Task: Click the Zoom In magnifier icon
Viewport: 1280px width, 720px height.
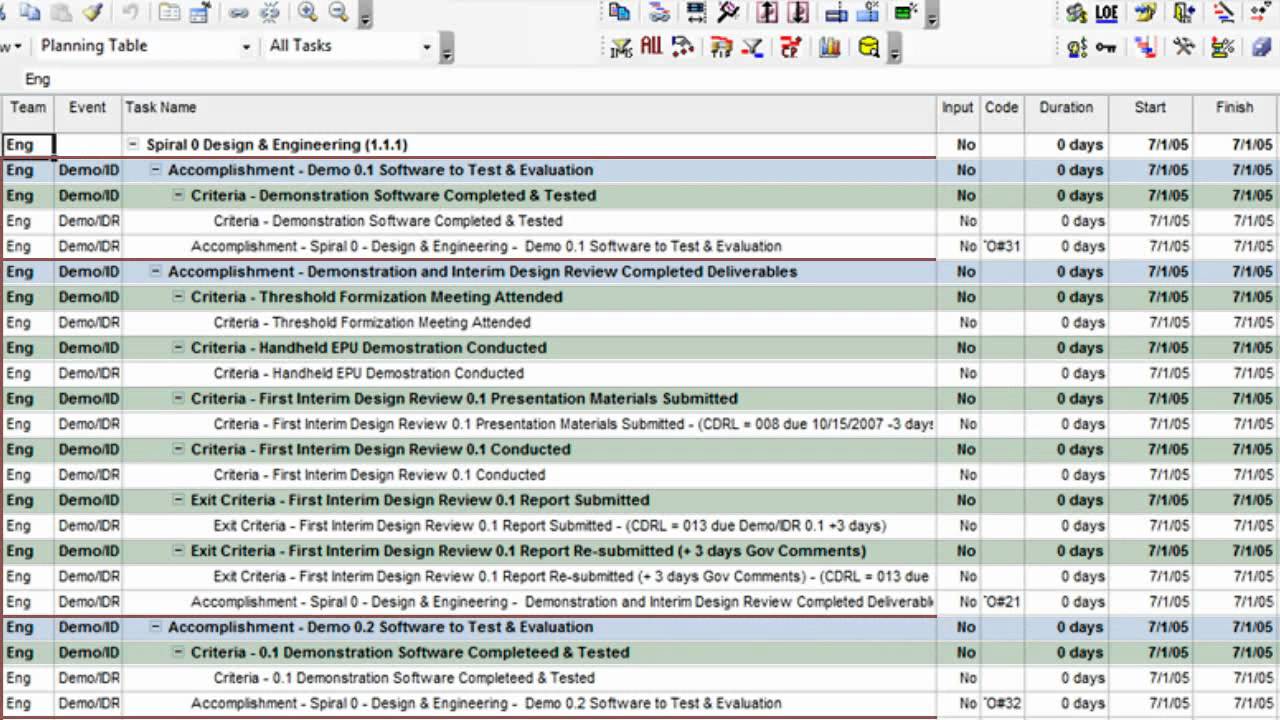Action: click(x=307, y=12)
